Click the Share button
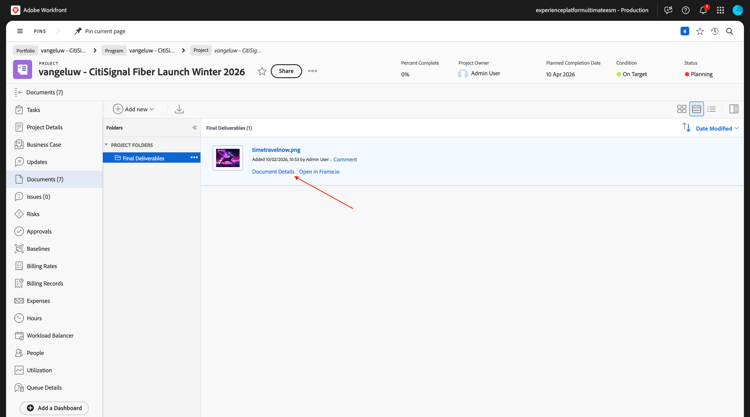 click(x=286, y=71)
